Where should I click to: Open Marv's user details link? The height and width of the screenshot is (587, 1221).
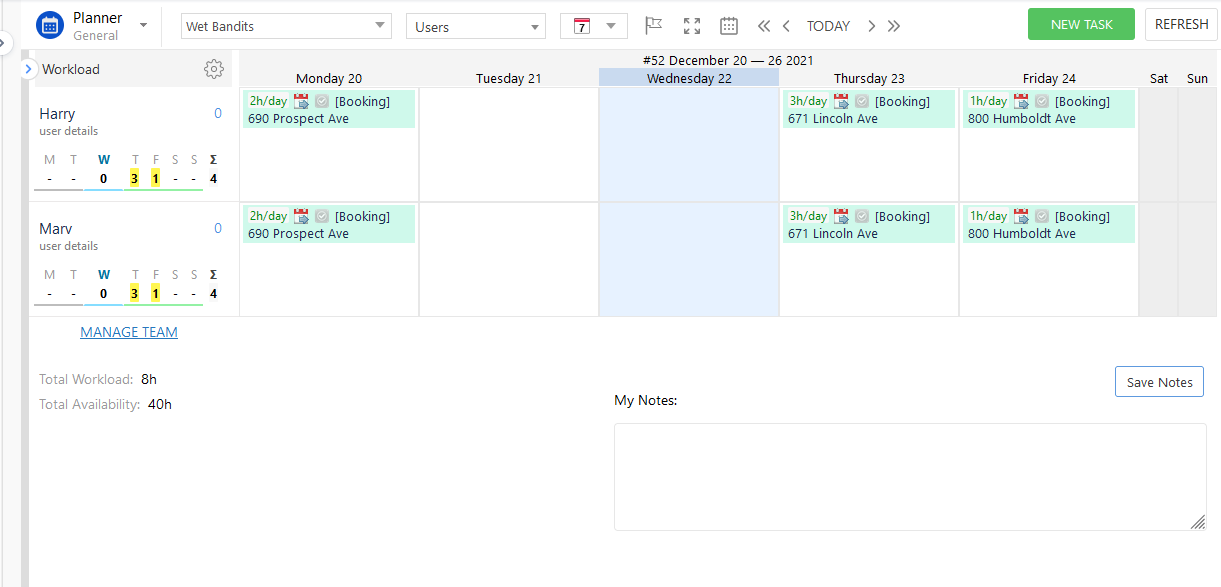[69, 246]
